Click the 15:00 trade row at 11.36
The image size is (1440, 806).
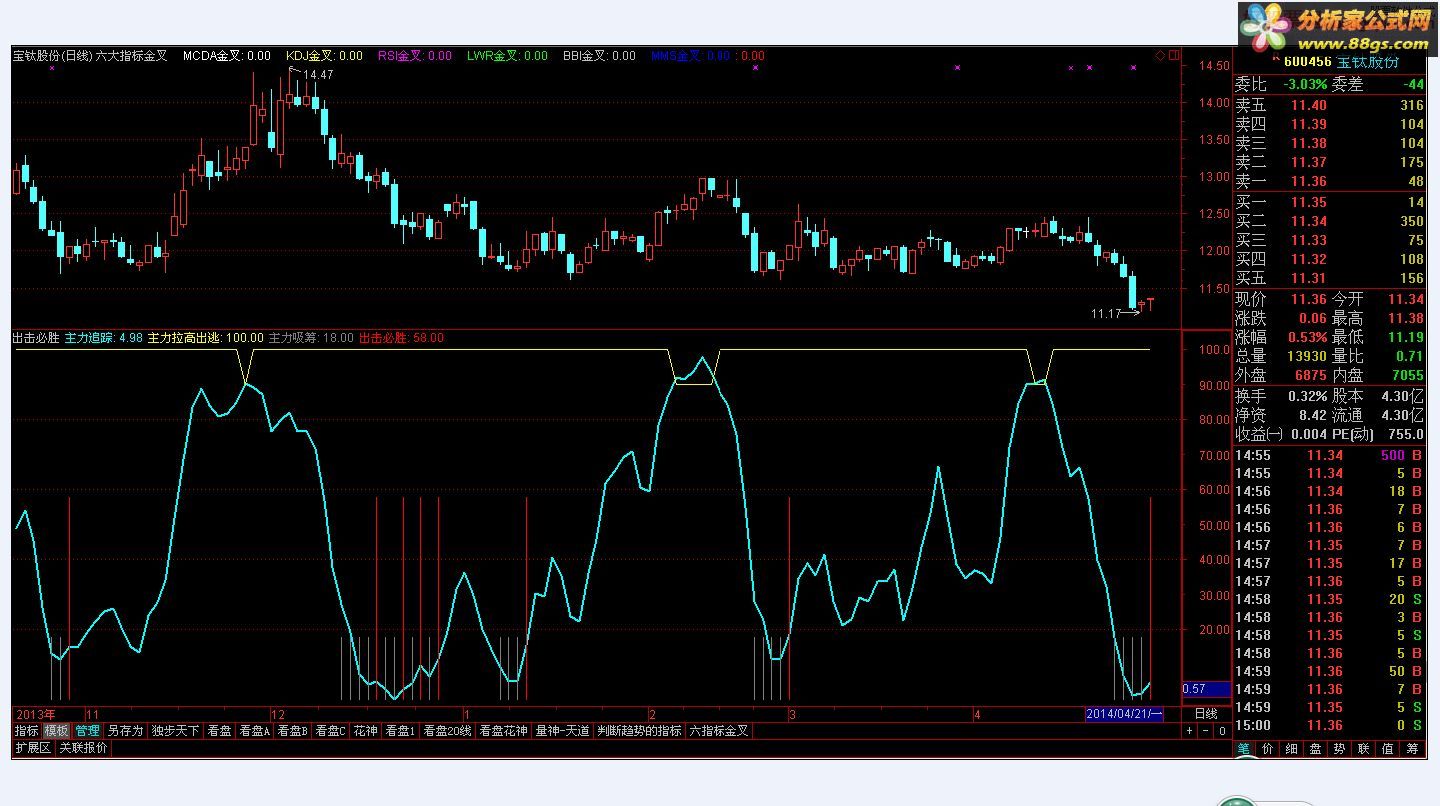[x=1330, y=725]
